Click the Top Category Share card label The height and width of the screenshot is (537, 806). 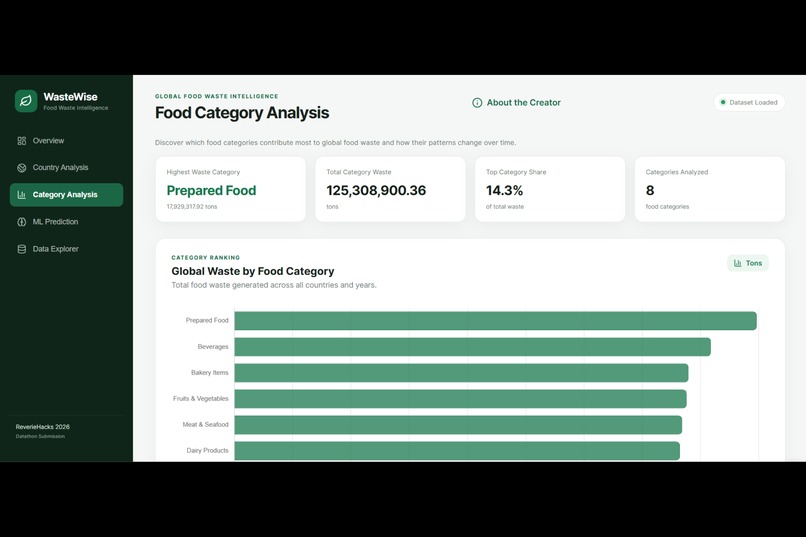tap(516, 172)
